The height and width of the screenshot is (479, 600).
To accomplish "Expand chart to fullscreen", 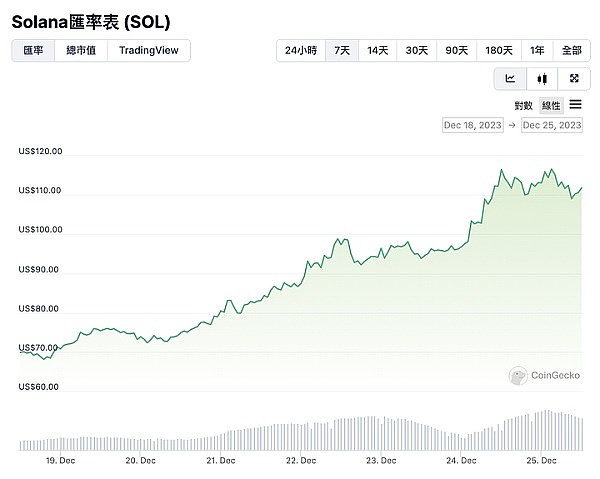I will pyautogui.click(x=573, y=78).
